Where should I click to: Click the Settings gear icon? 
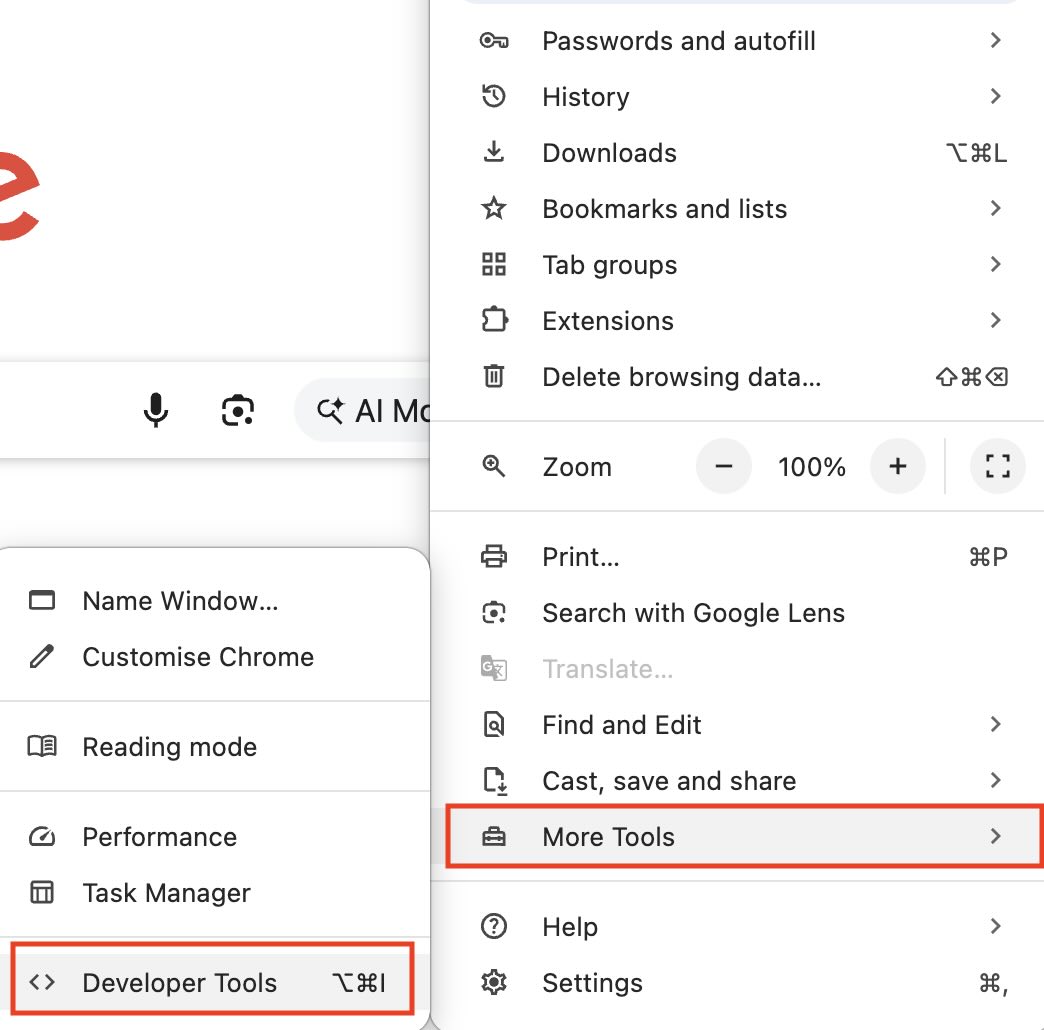pos(494,983)
